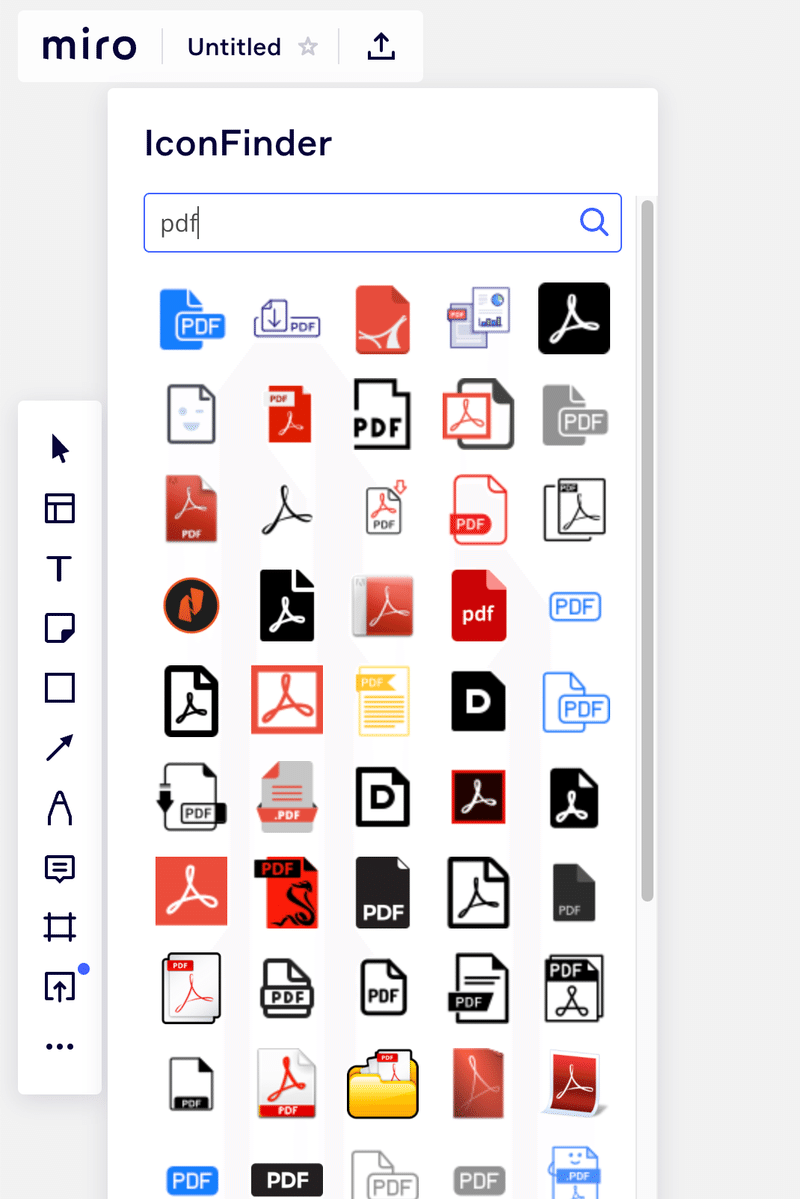Insert the dark red bordered Acrobat icon

pyautogui.click(x=478, y=797)
